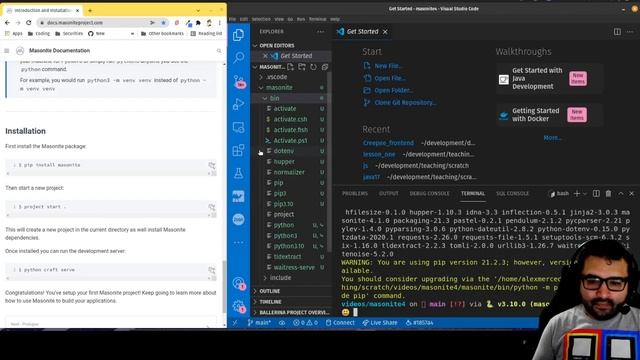Split the terminal panel
The width and height of the screenshot is (640, 360).
[596, 193]
